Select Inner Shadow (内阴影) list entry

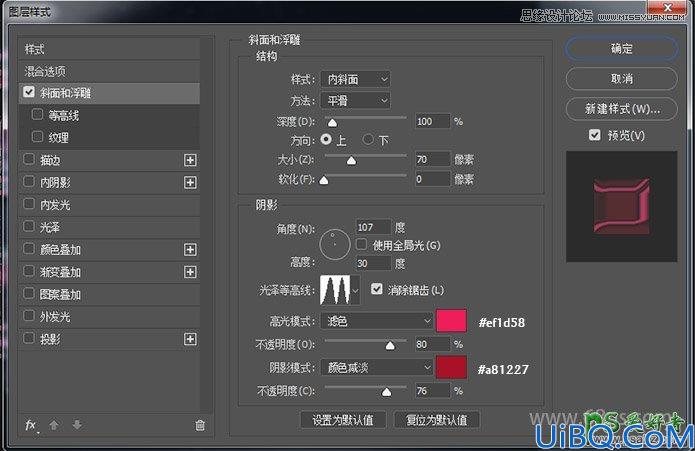109,183
